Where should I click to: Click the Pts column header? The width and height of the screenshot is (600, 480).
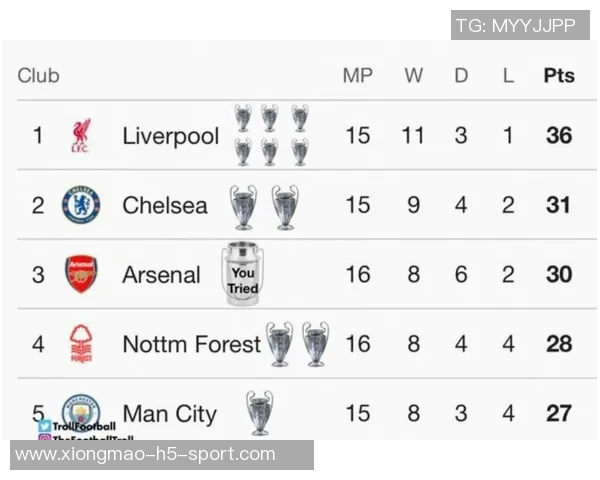pos(559,75)
